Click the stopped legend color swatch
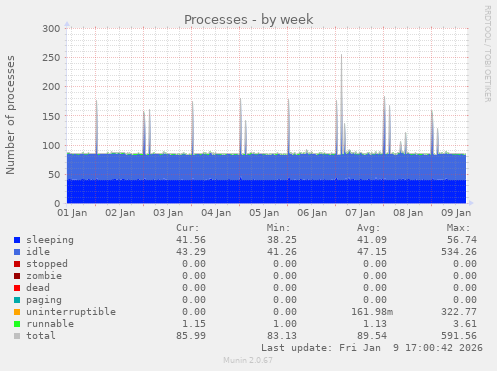Screen dimensions: 497x371 tap(17, 264)
